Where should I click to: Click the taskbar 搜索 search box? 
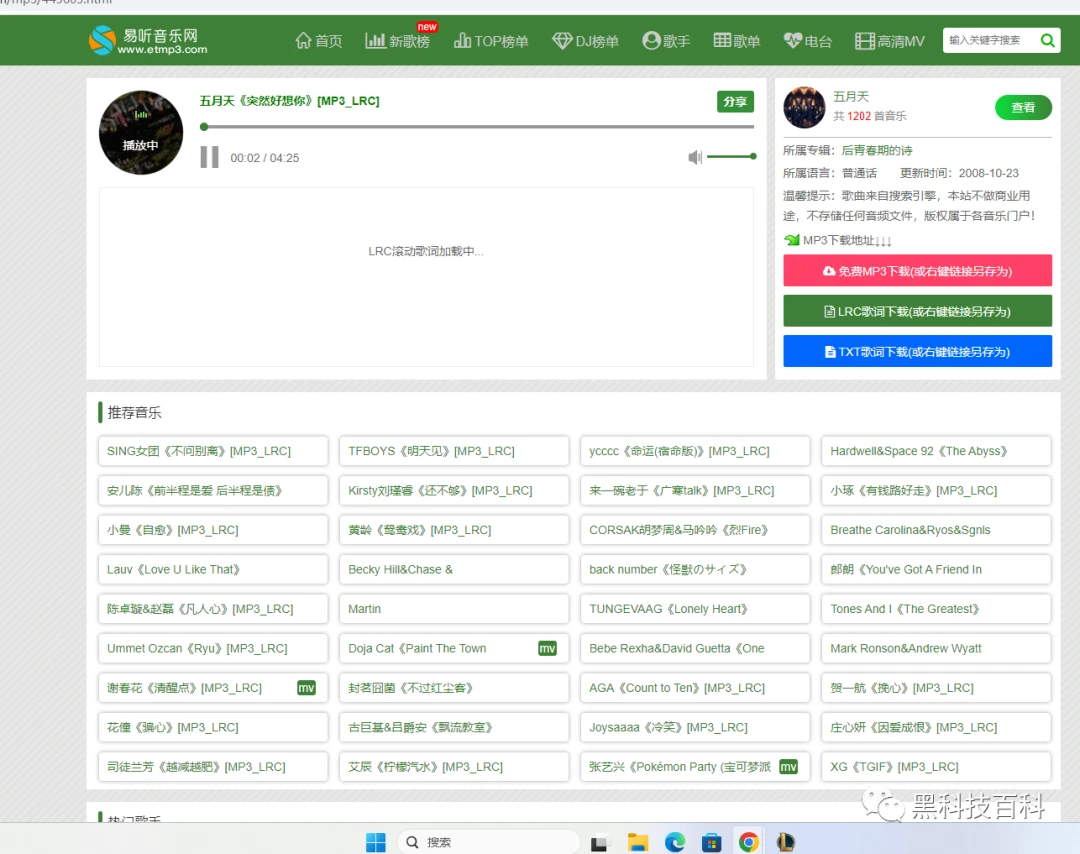coord(488,842)
